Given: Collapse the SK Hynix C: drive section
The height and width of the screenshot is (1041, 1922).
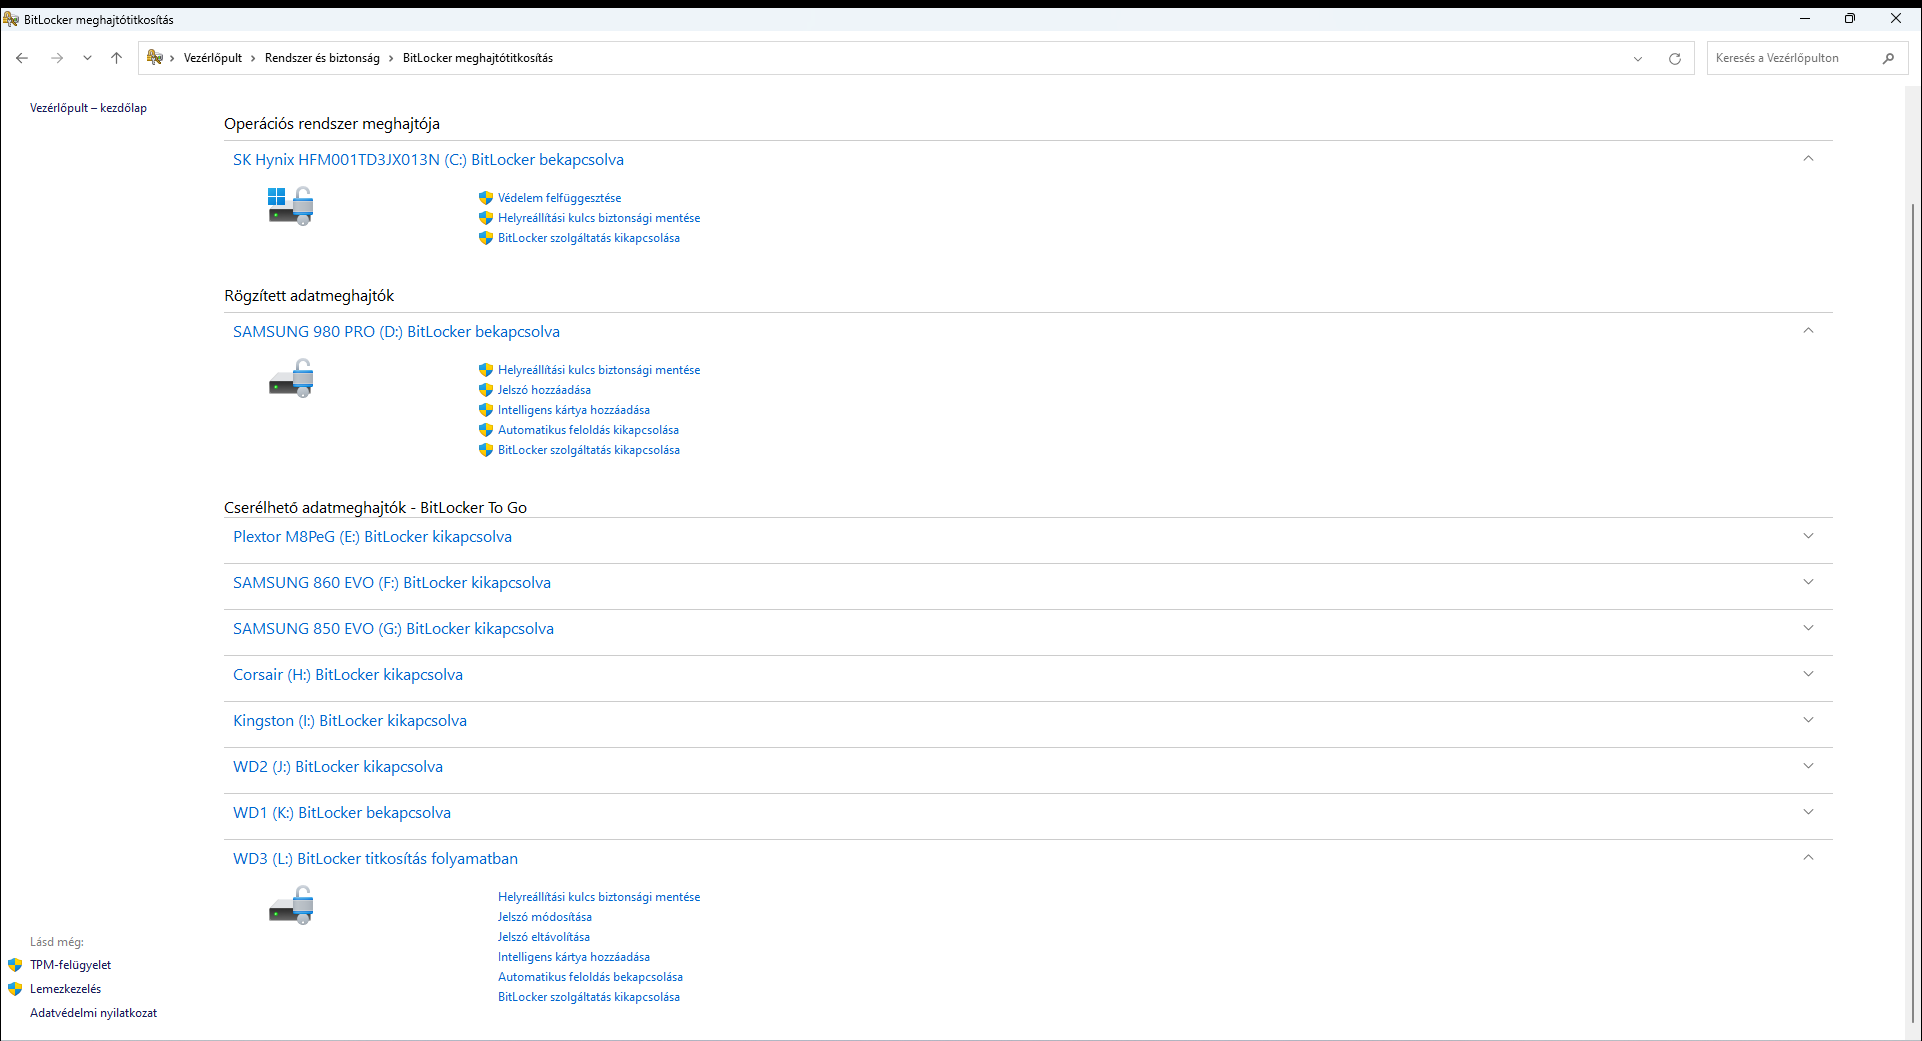Looking at the screenshot, I should coord(1808,158).
